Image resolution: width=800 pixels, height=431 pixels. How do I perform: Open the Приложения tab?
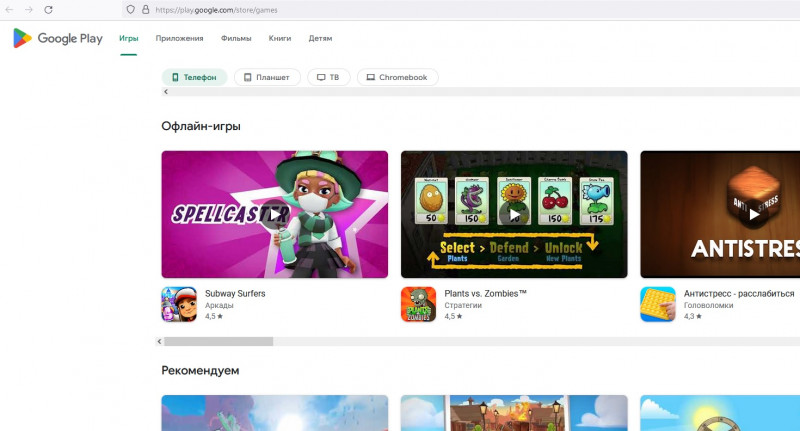tap(179, 38)
